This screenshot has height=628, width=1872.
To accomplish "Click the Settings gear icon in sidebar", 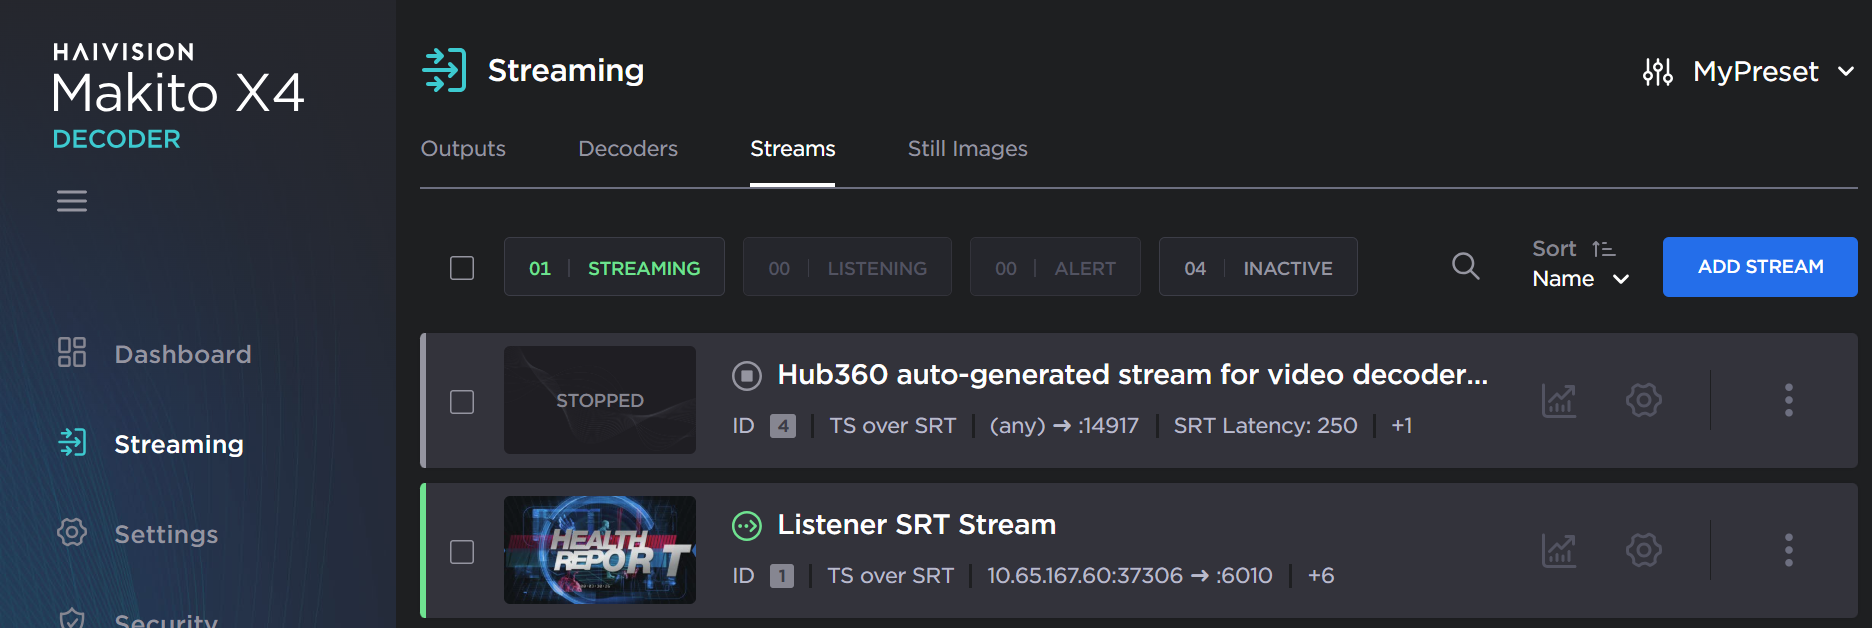I will coord(72,532).
